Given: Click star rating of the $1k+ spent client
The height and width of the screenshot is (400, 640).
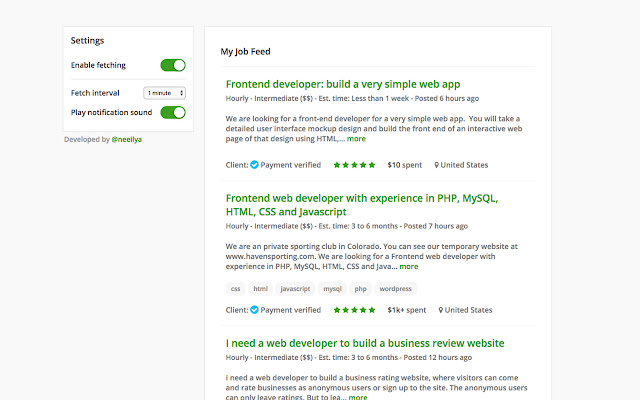Looking at the screenshot, I should pos(354,310).
